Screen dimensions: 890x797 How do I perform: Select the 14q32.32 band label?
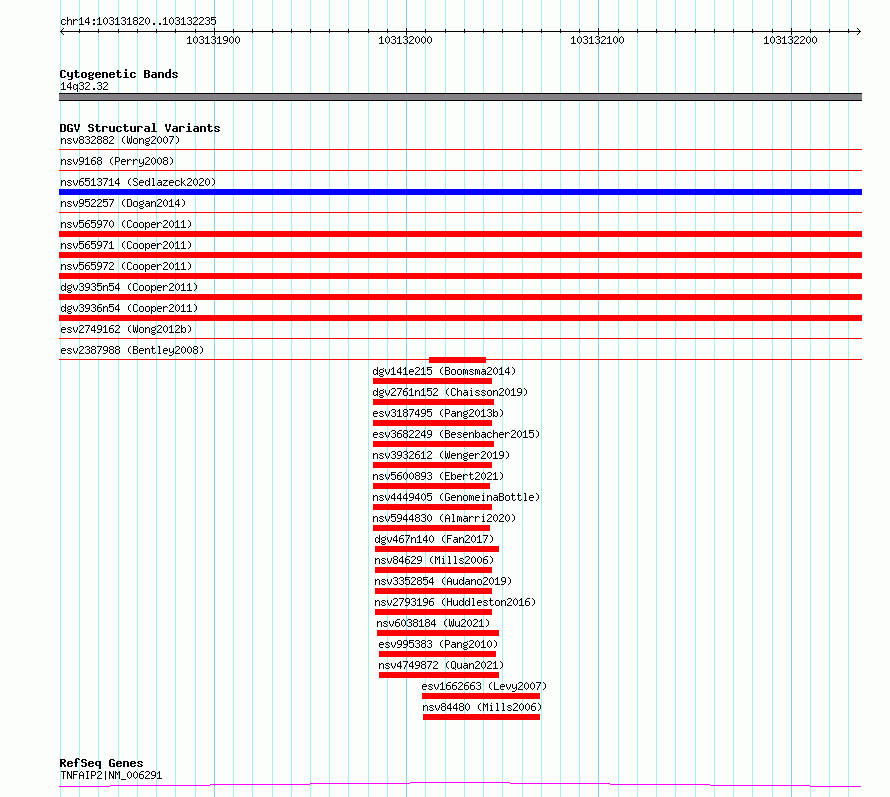tap(84, 86)
